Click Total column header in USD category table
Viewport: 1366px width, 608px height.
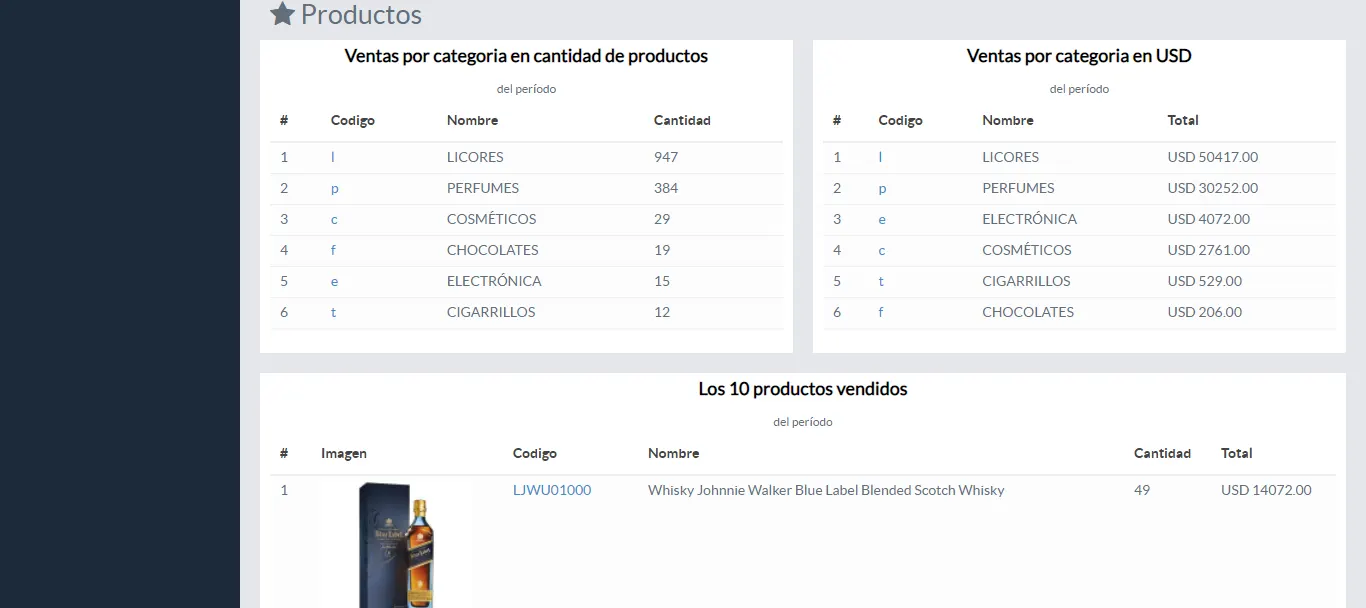[x=1182, y=120]
